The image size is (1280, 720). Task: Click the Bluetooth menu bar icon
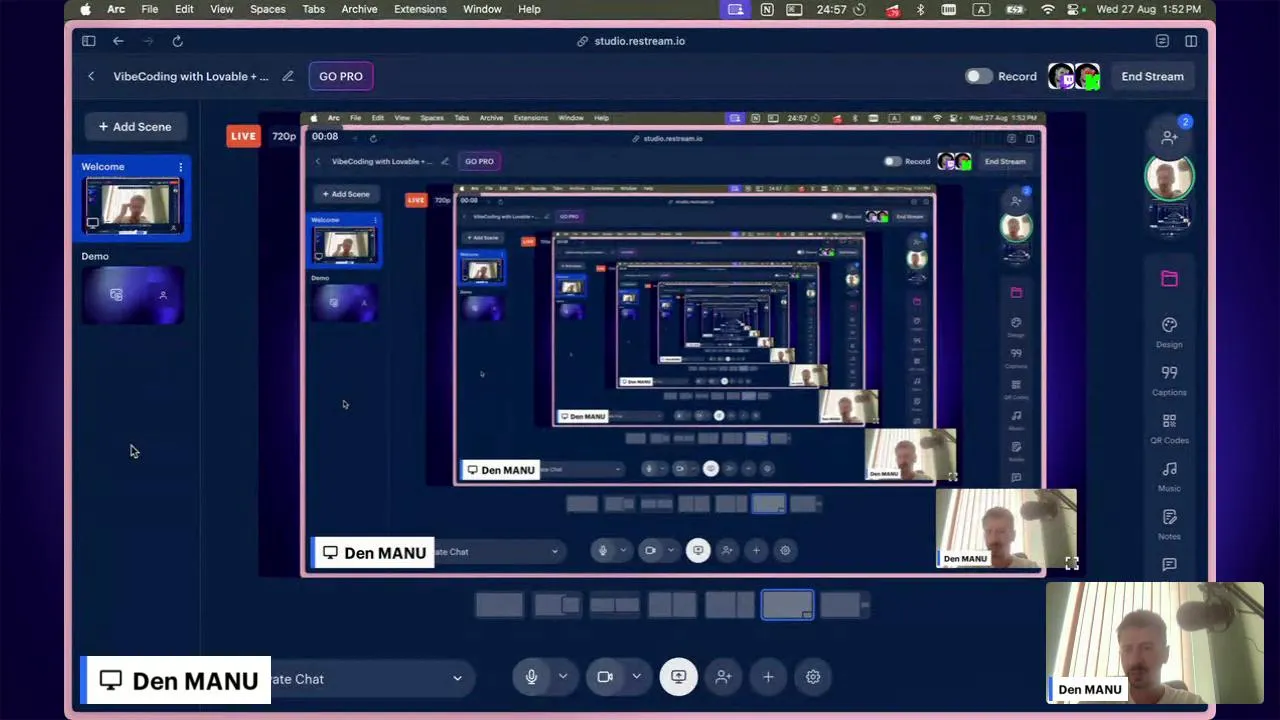(x=921, y=9)
